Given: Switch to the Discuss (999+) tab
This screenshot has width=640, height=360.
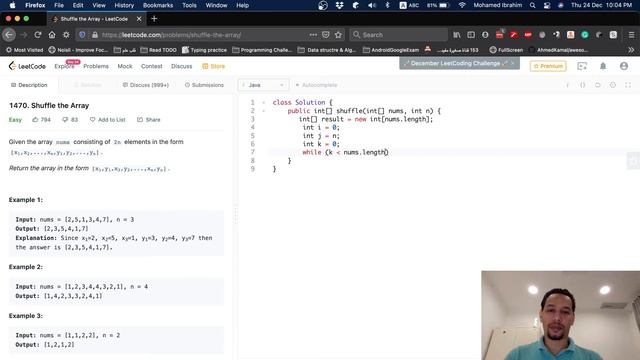Looking at the screenshot, I should [146, 85].
